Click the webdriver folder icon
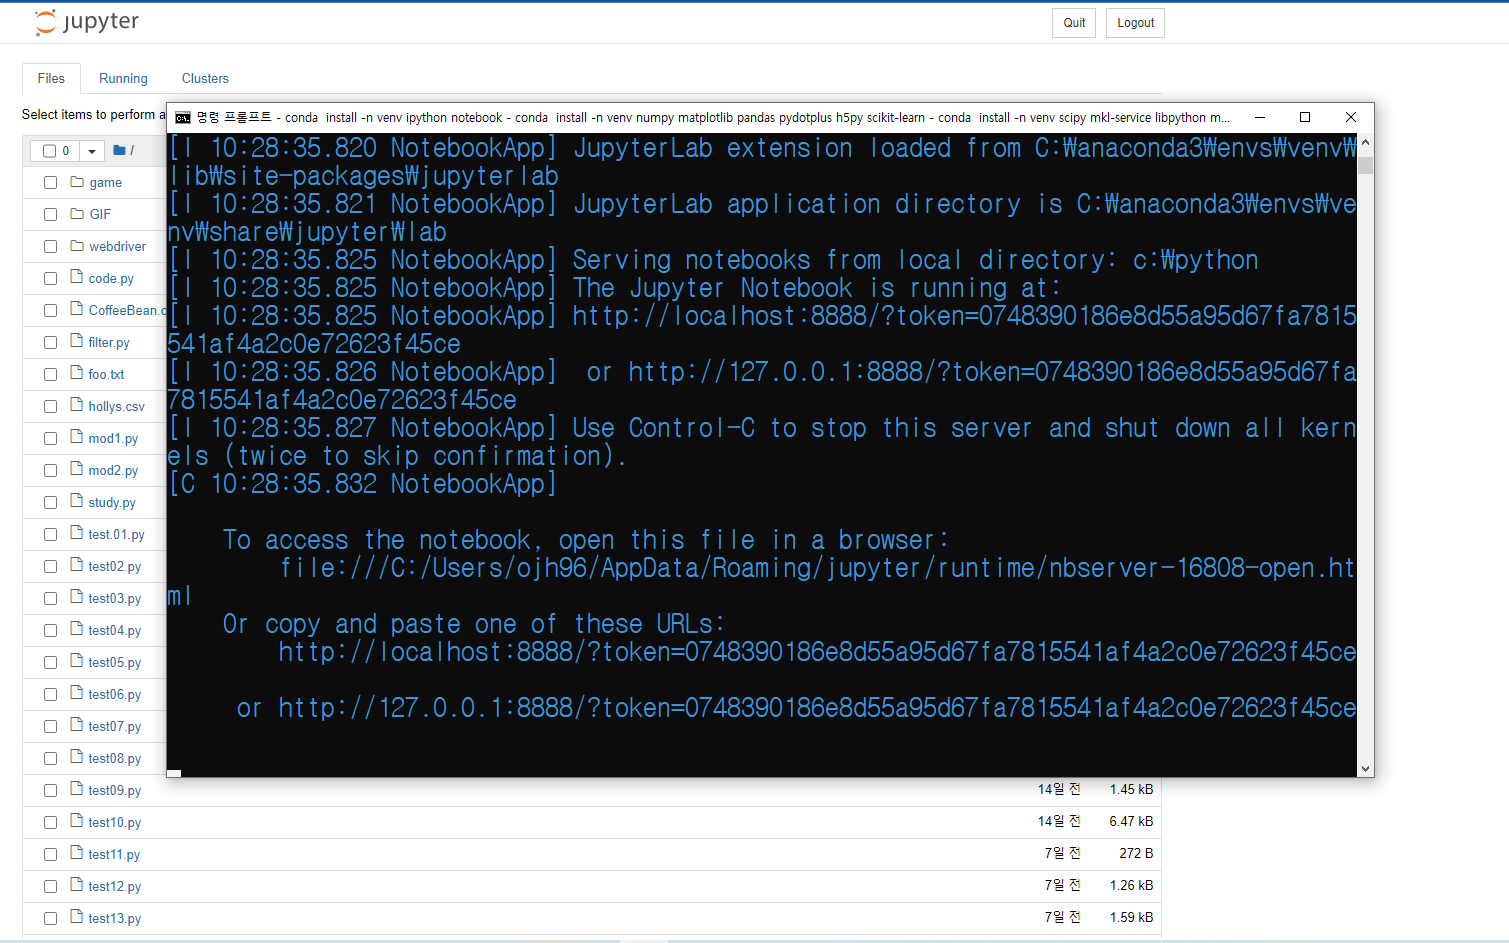This screenshot has width=1509, height=943. coord(77,246)
